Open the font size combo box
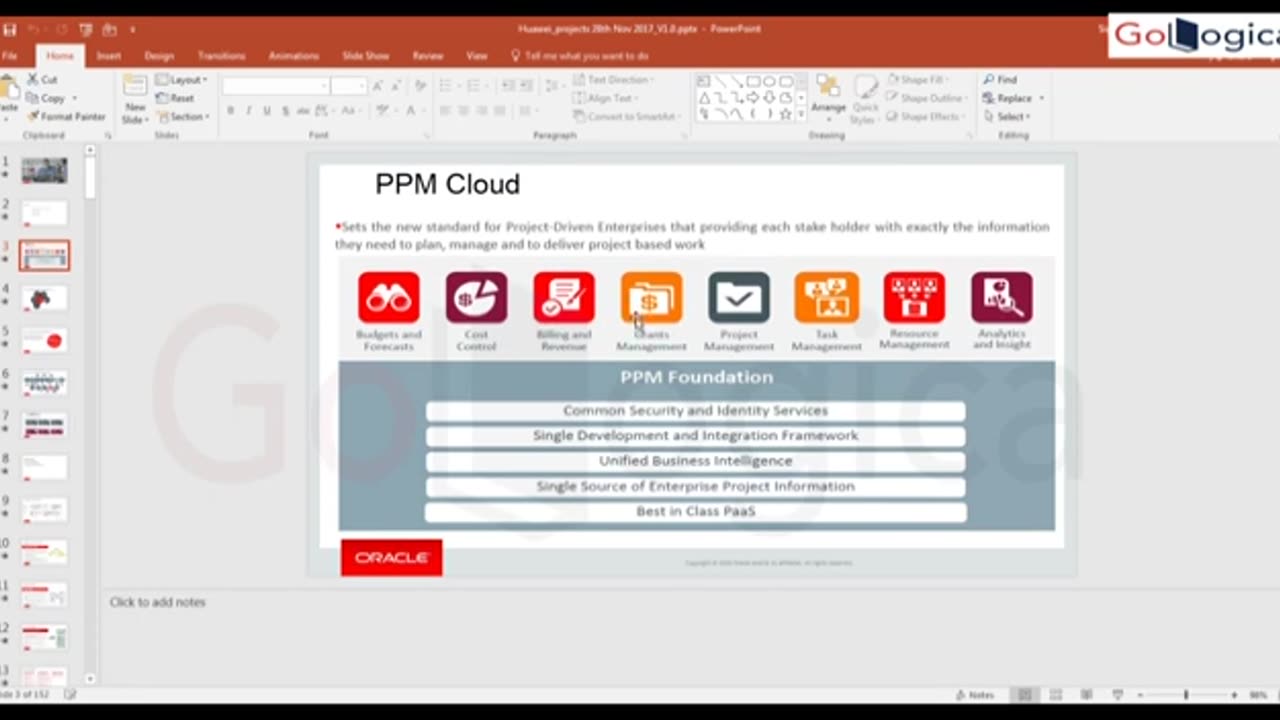The width and height of the screenshot is (1280, 720). [349, 87]
